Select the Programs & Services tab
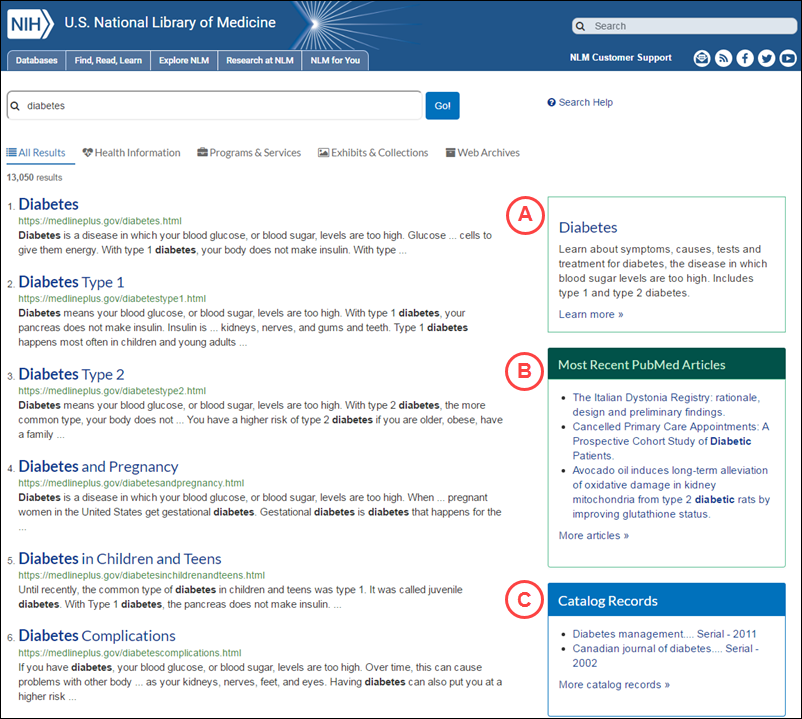 point(249,153)
